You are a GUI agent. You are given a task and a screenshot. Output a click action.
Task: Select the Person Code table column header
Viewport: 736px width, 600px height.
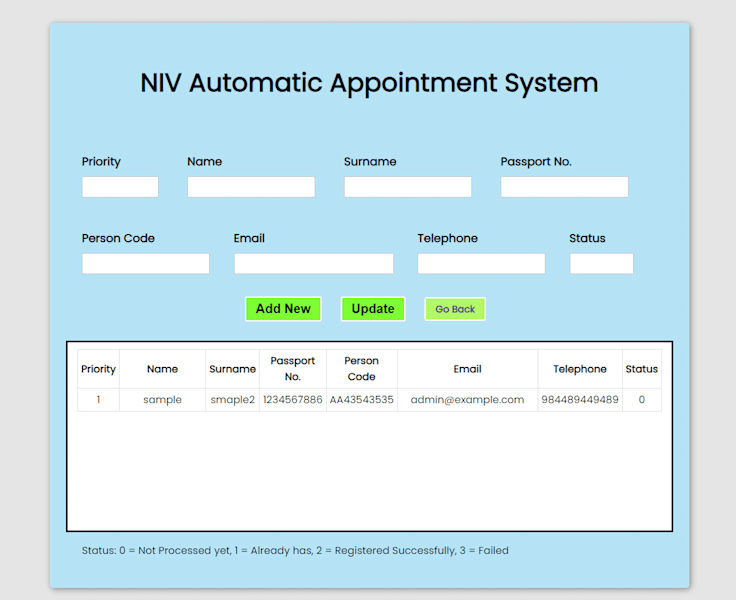[x=361, y=369]
